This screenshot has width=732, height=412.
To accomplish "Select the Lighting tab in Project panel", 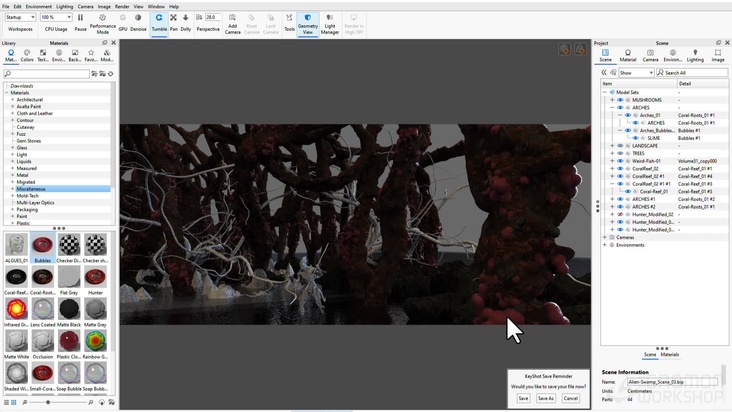I will (695, 56).
